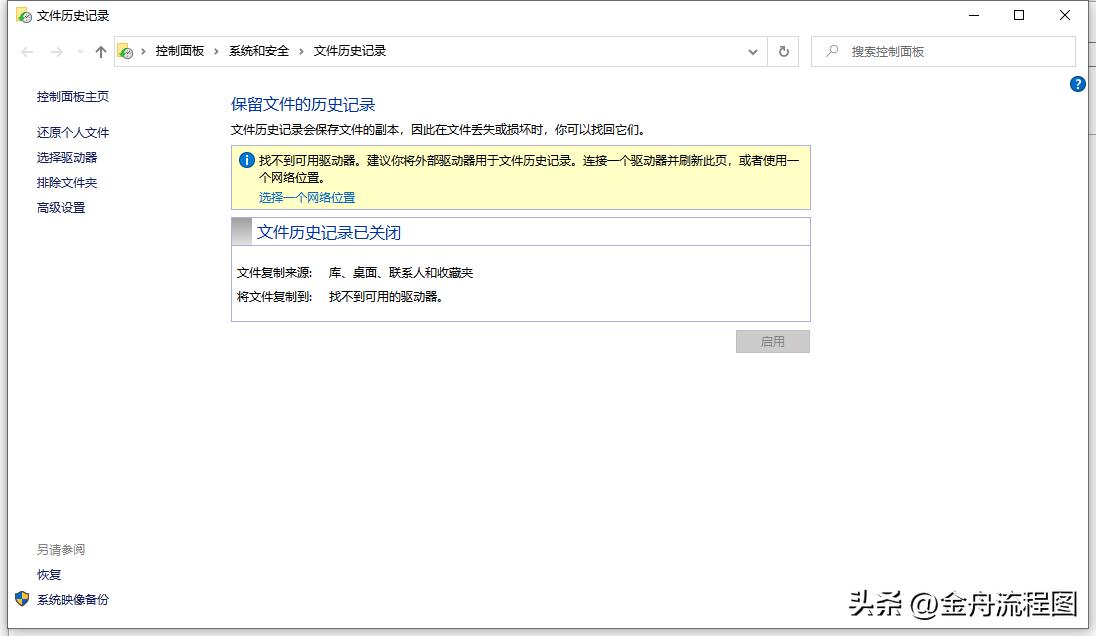Click the refresh icon in the address bar
This screenshot has width=1096, height=636.
pyautogui.click(x=783, y=51)
